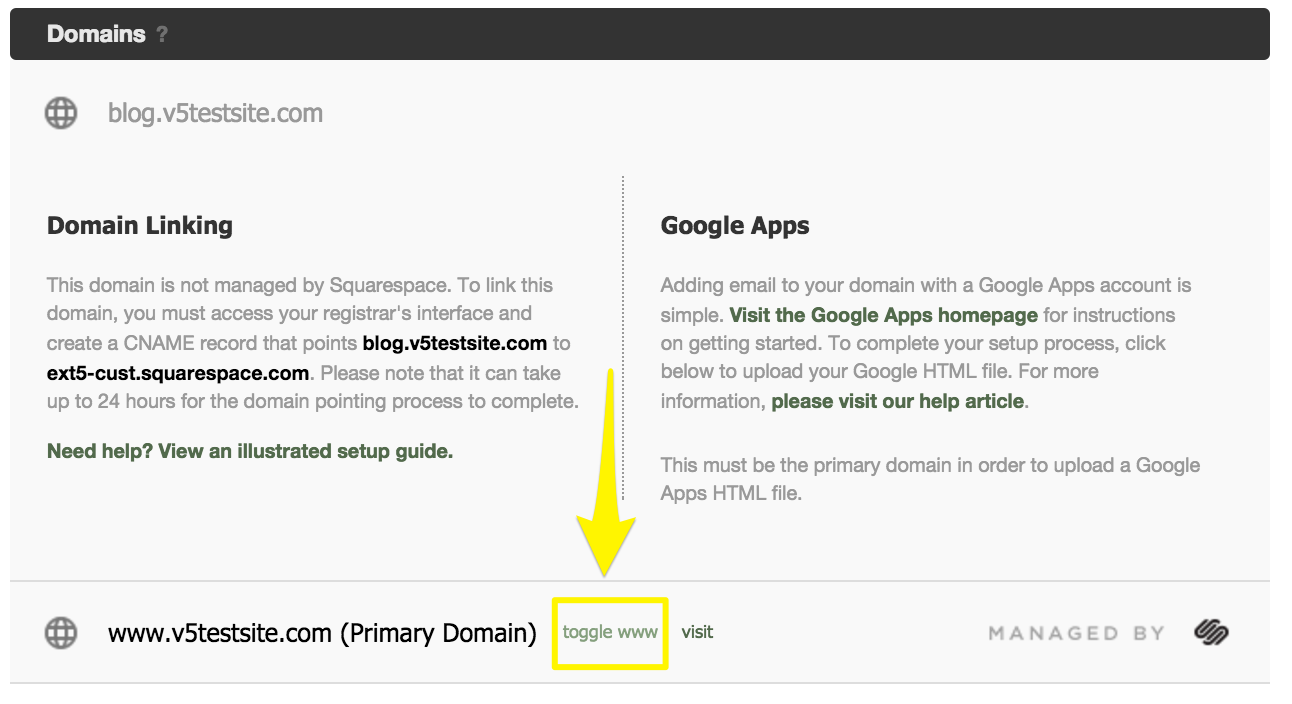Toggle www for the primary domain
The width and height of the screenshot is (1292, 704).
tap(610, 632)
